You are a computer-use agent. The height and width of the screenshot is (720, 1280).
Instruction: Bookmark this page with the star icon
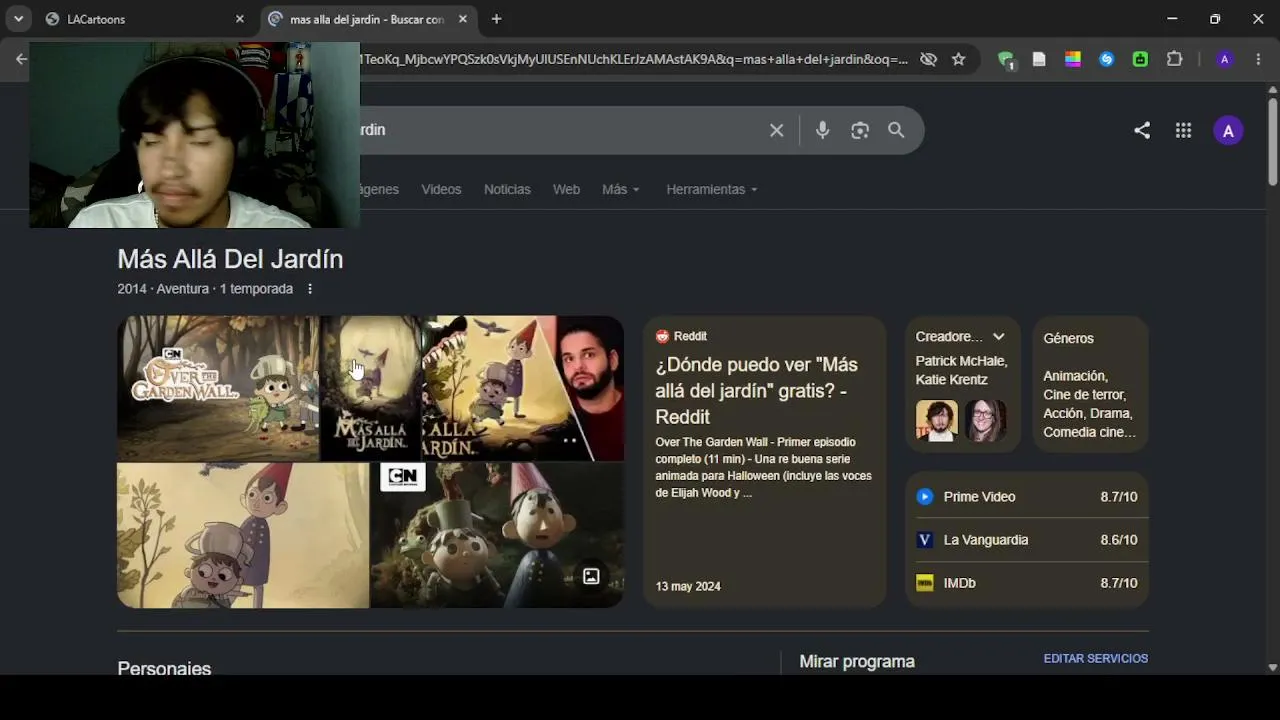click(x=958, y=59)
